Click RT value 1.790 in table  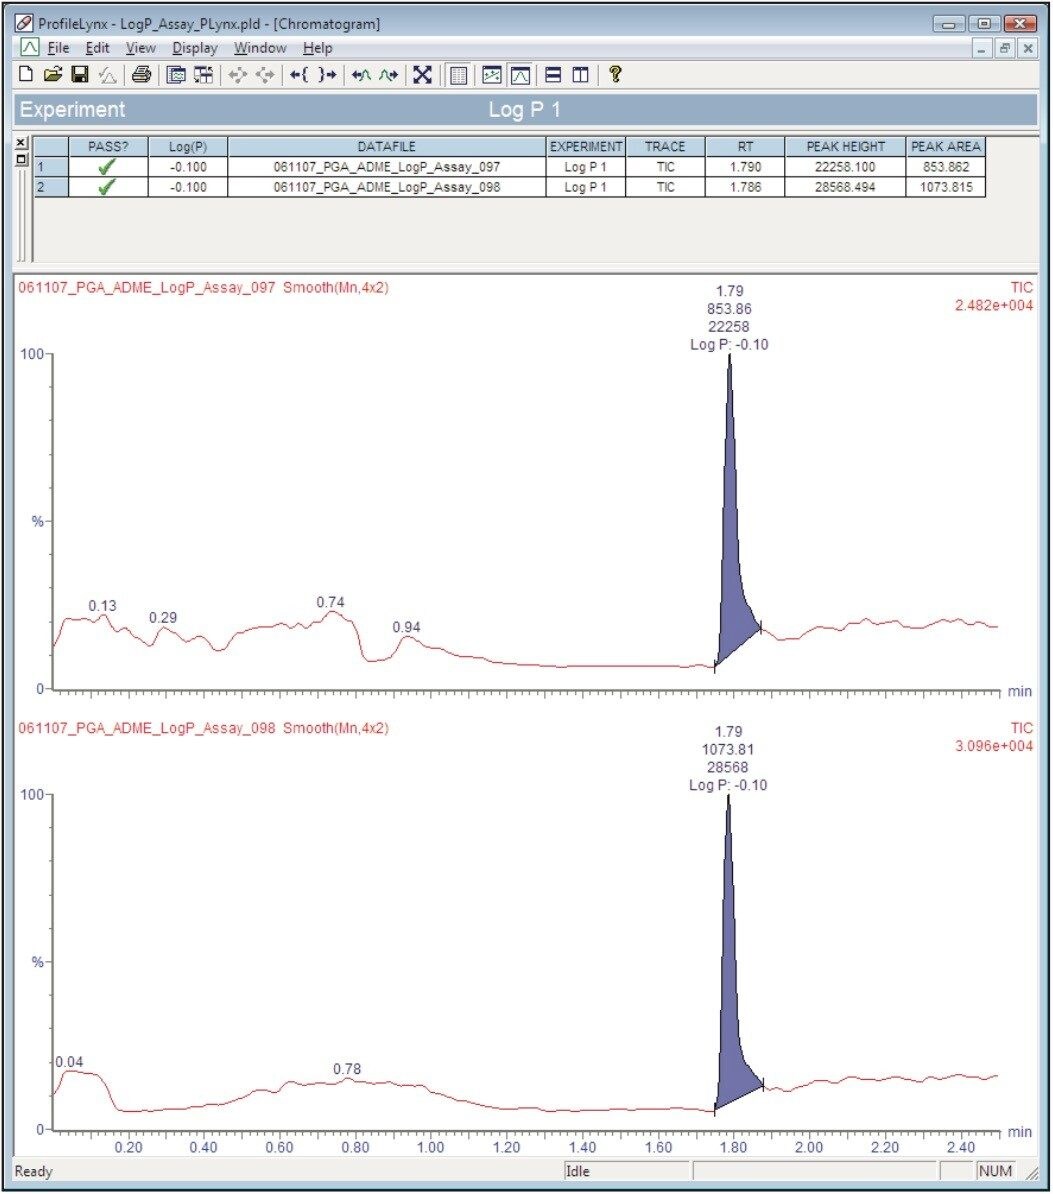coord(745,167)
